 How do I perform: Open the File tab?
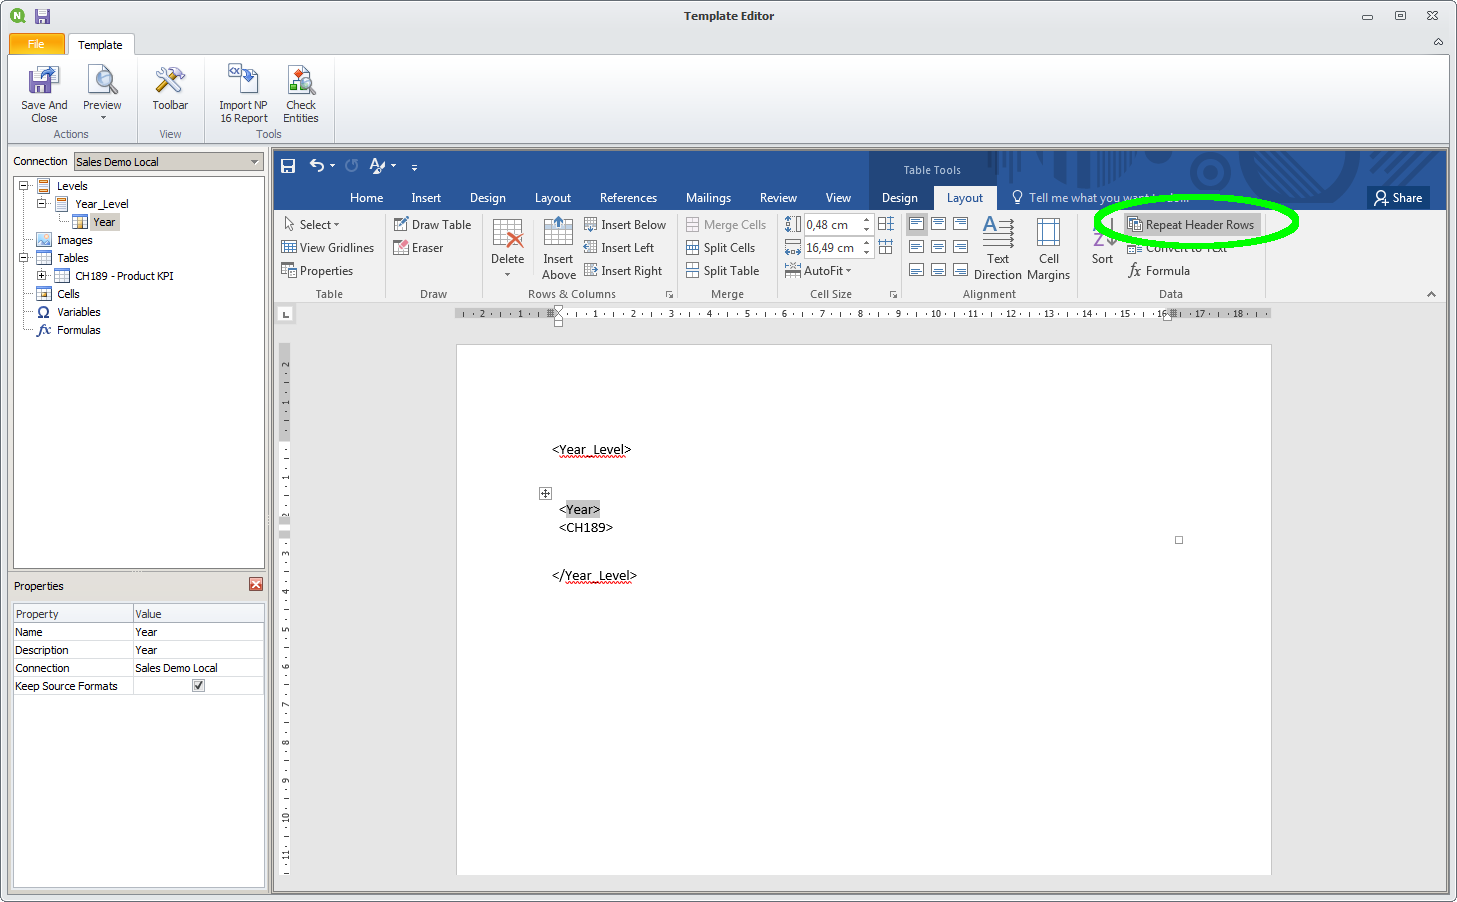coord(36,44)
